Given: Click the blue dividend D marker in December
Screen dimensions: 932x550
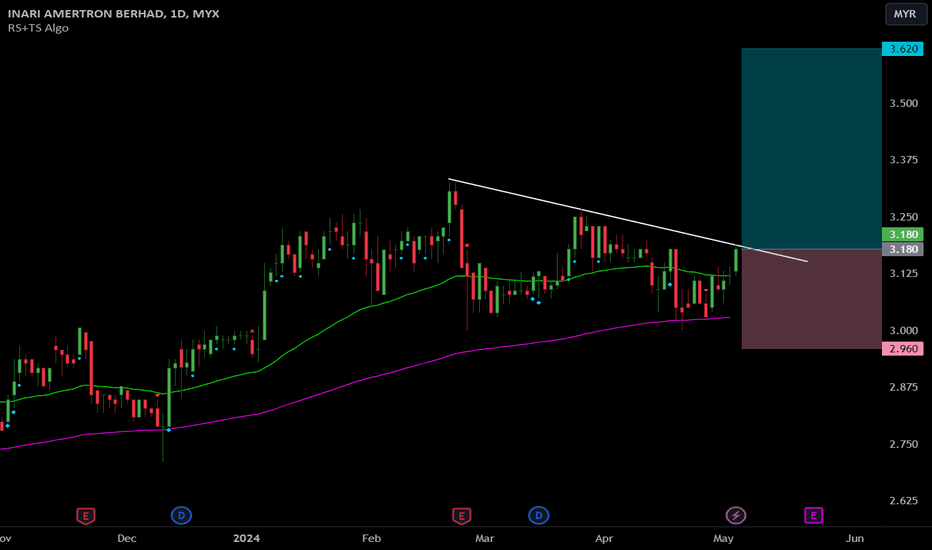Looking at the screenshot, I should click(x=181, y=515).
